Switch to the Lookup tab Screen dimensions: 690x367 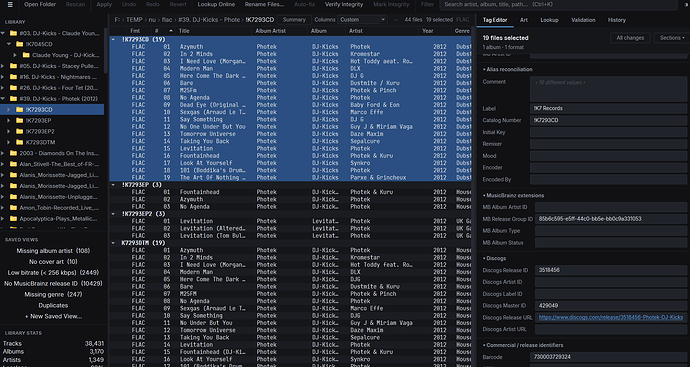(549, 20)
